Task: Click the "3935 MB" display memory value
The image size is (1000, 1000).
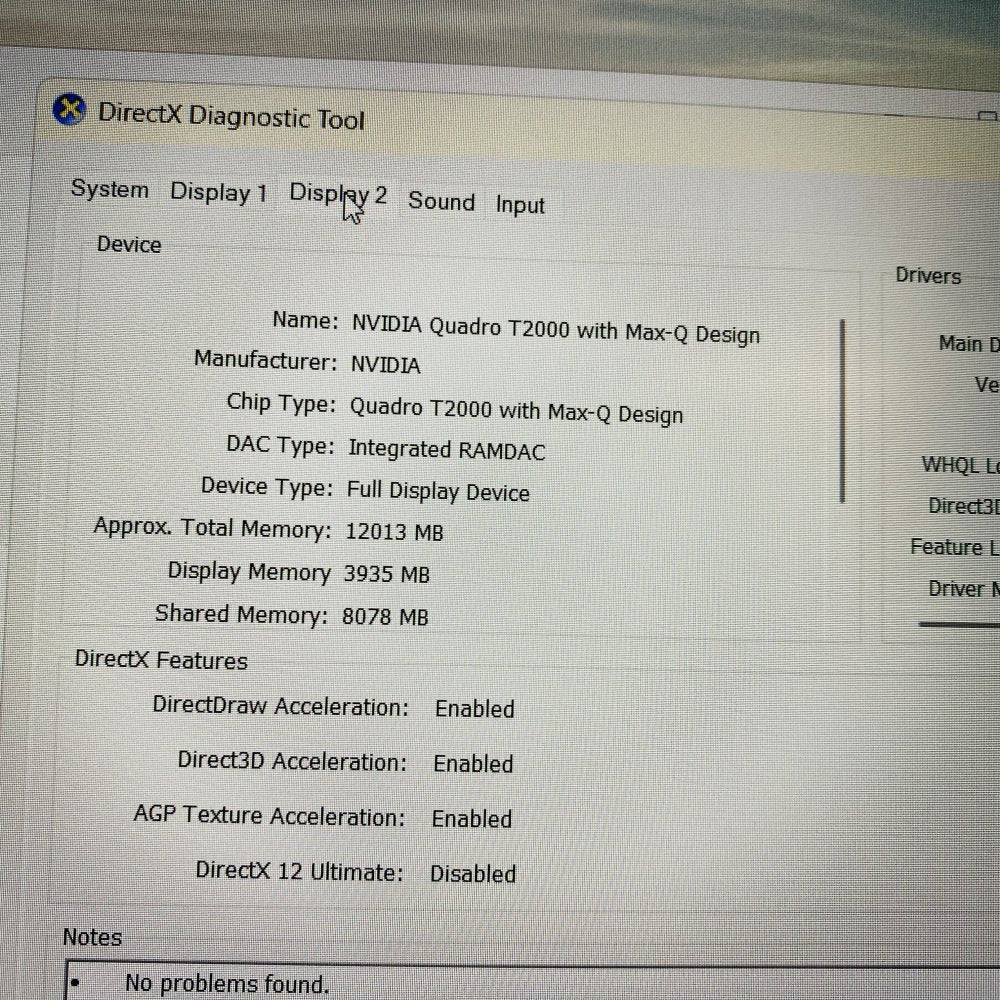Action: 386,573
